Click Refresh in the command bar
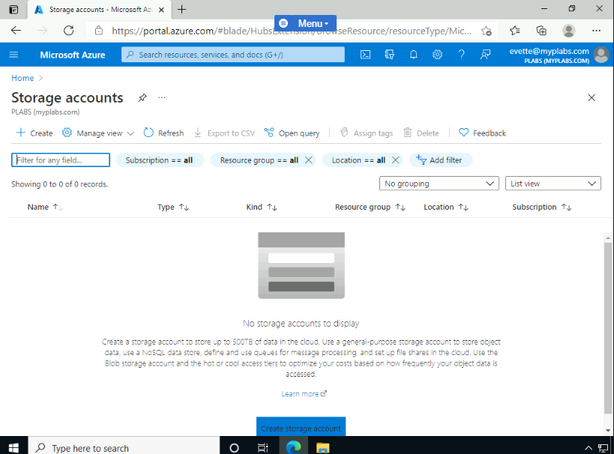Screen dimensions: 614x454 point(164,133)
